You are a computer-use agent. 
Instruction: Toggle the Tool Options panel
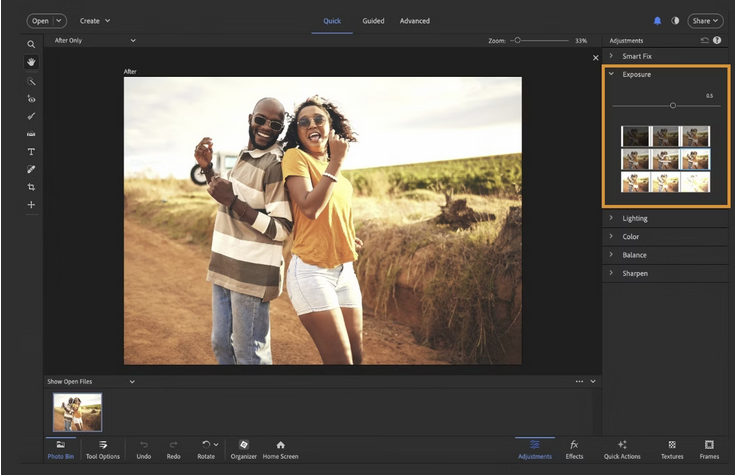pos(102,449)
